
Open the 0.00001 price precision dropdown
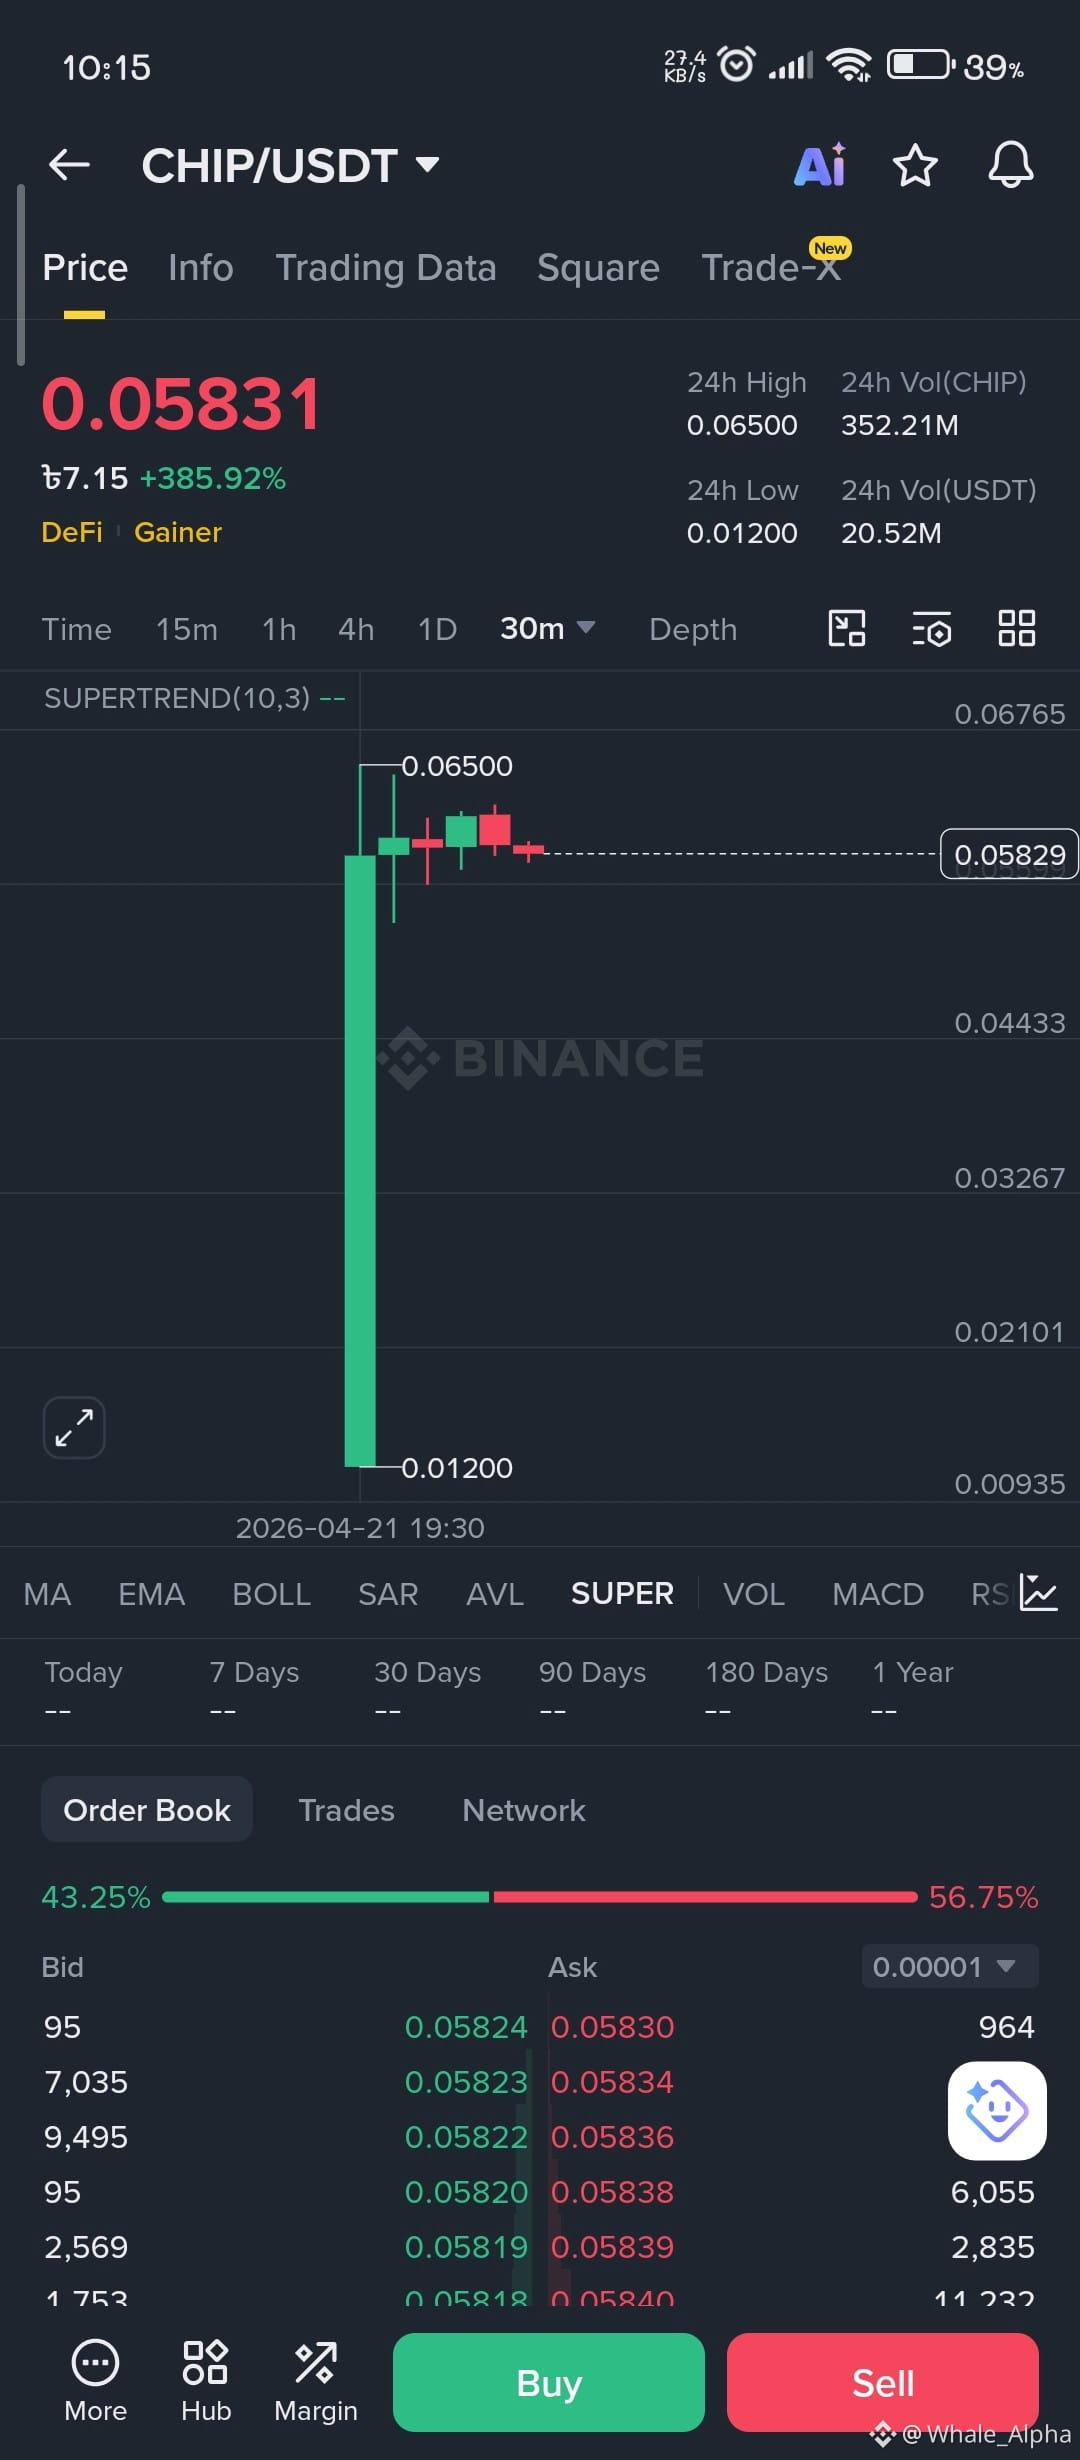click(x=950, y=1967)
